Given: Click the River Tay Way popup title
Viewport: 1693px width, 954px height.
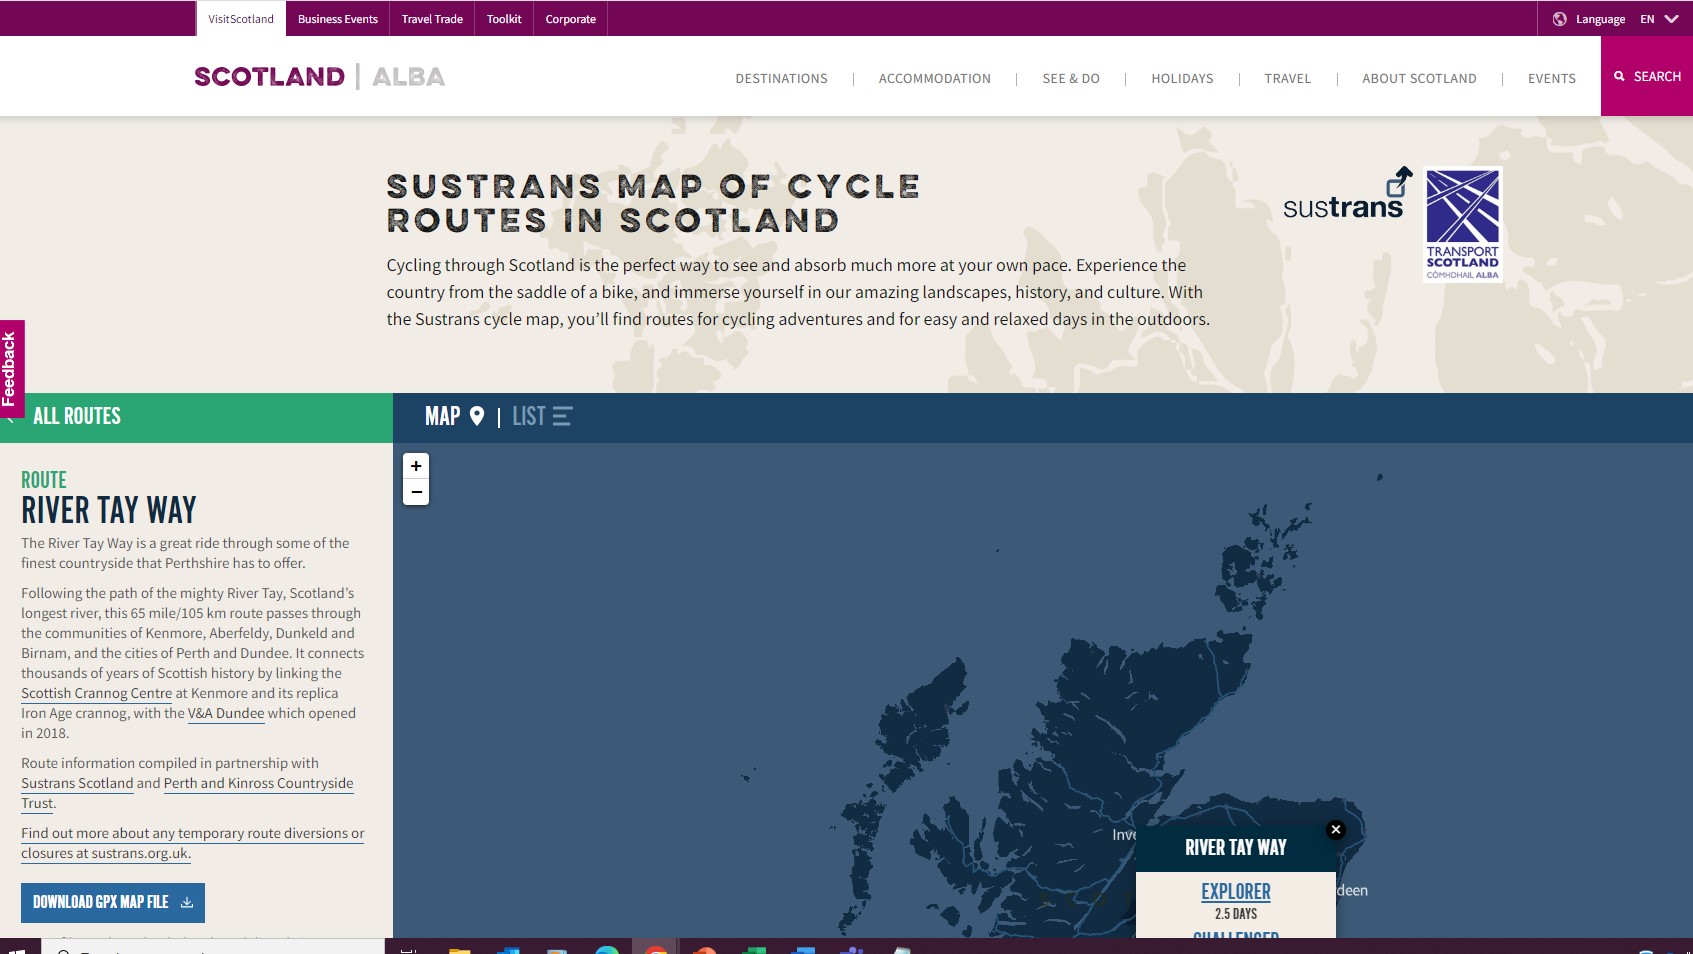Looking at the screenshot, I should pyautogui.click(x=1235, y=847).
